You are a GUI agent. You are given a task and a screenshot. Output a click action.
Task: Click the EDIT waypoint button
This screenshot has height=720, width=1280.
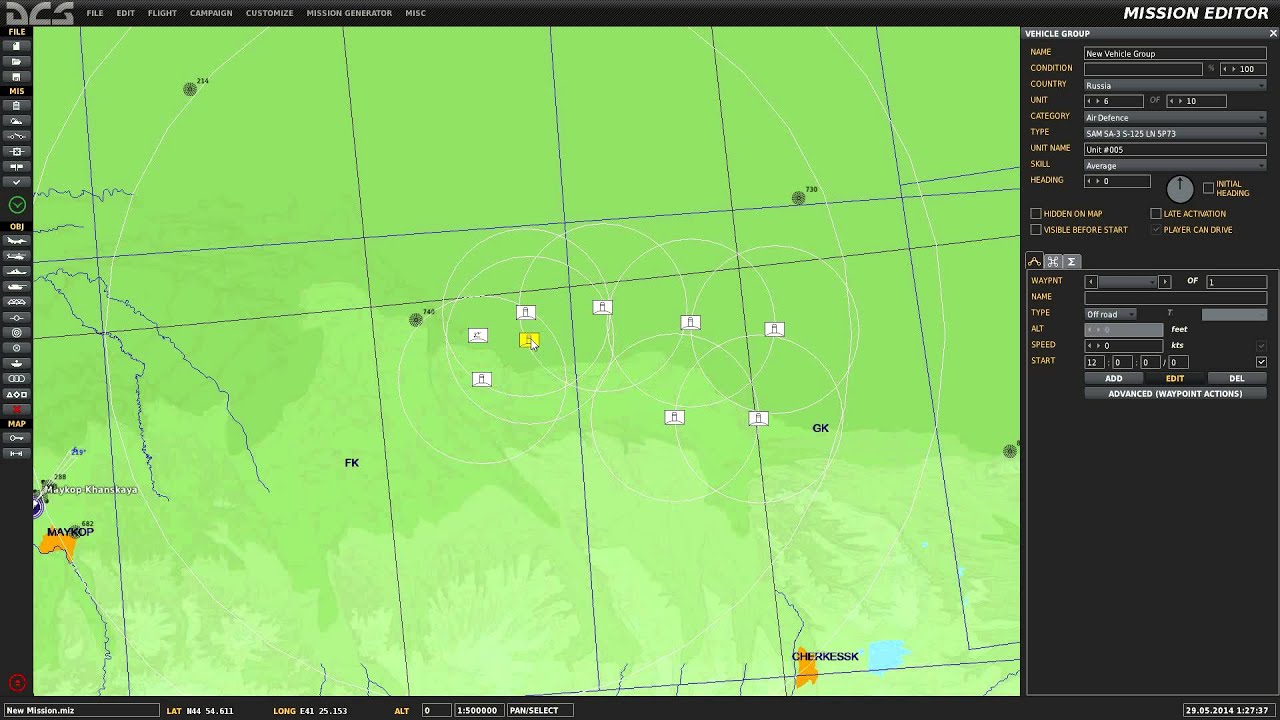[1175, 379]
